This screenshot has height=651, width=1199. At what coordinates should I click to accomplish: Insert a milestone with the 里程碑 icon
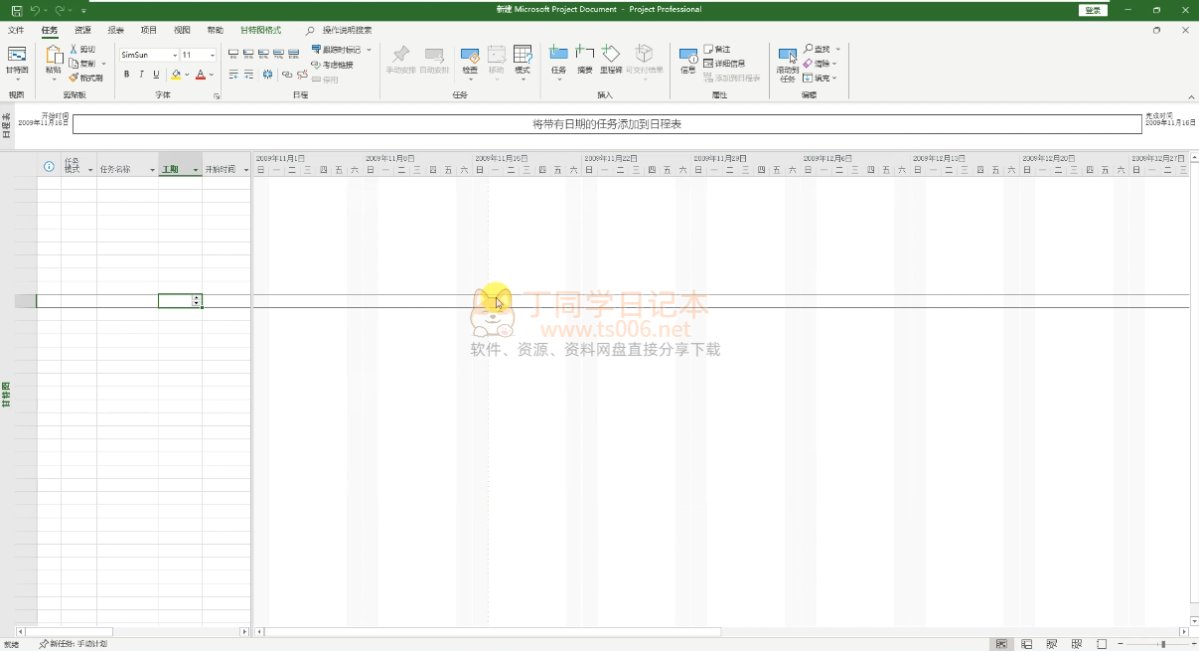[x=610, y=56]
